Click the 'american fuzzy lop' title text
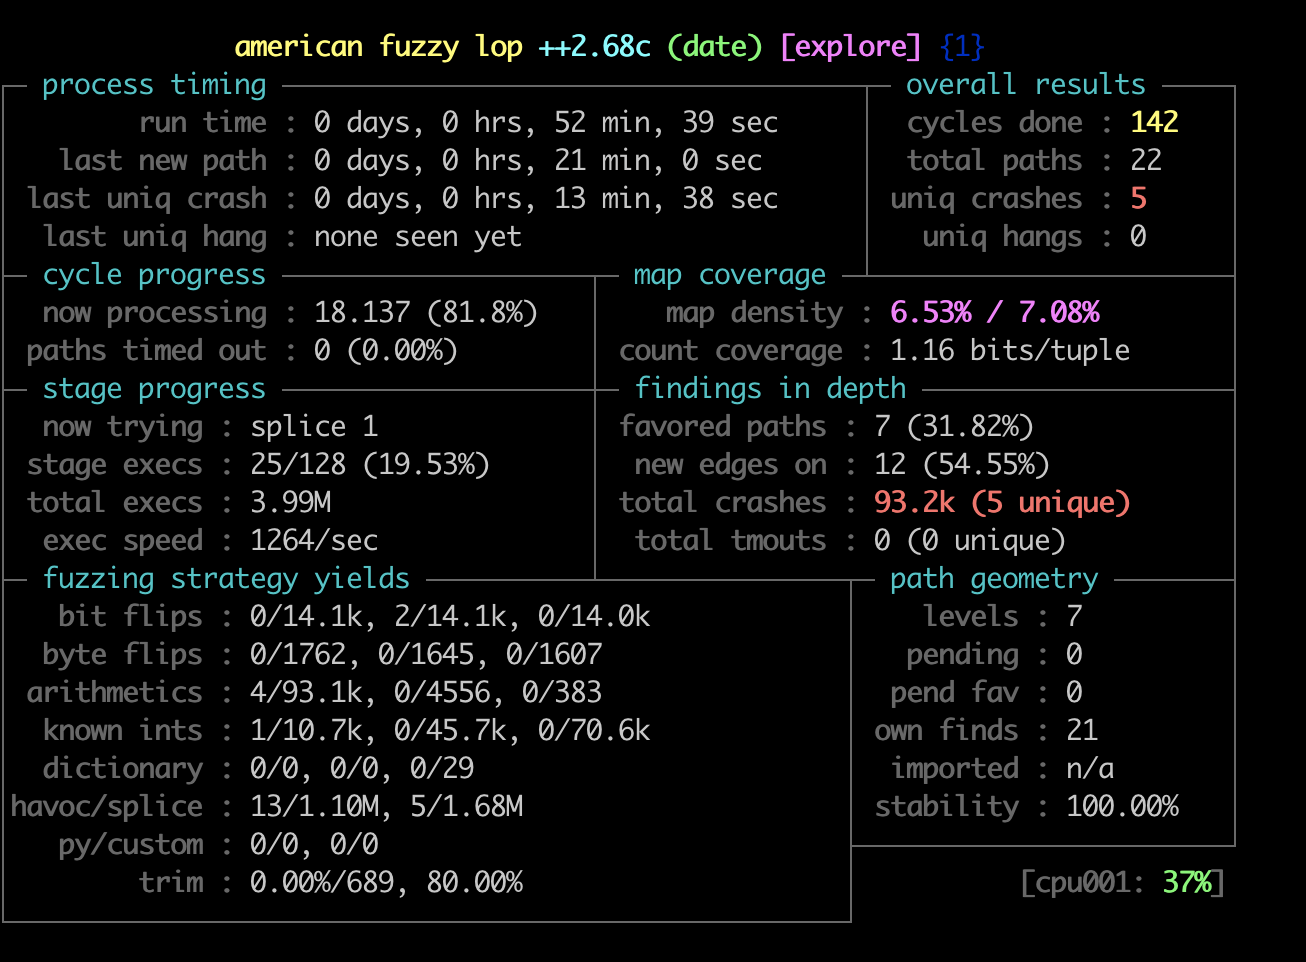The image size is (1306, 962). 378,47
